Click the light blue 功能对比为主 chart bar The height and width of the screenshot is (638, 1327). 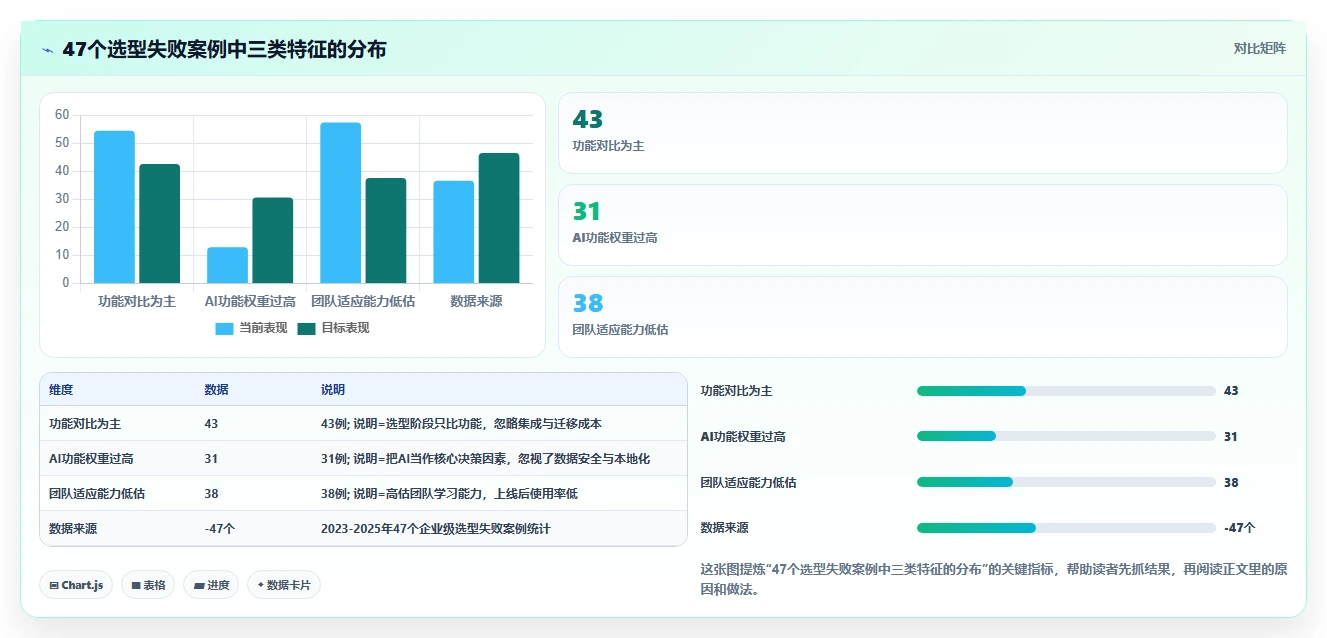click(114, 207)
